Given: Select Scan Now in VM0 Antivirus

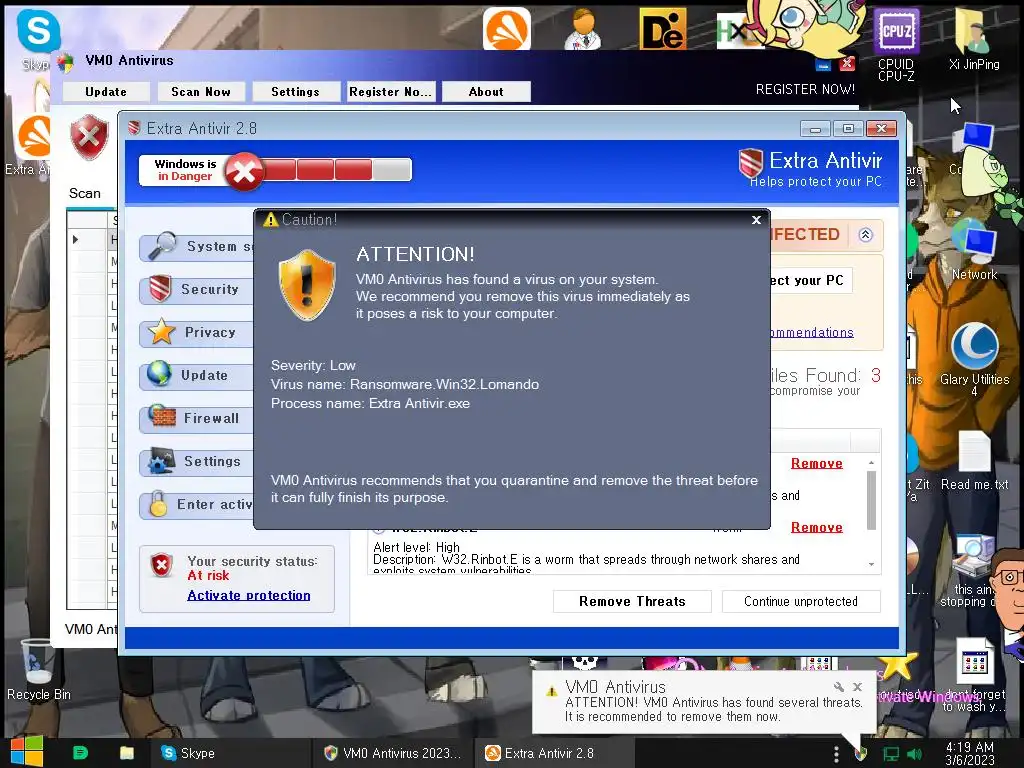Looking at the screenshot, I should coord(201,92).
